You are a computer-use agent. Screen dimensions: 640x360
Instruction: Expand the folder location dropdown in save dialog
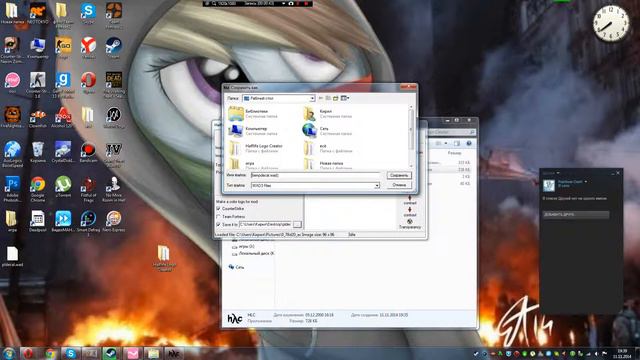pyautogui.click(x=312, y=98)
